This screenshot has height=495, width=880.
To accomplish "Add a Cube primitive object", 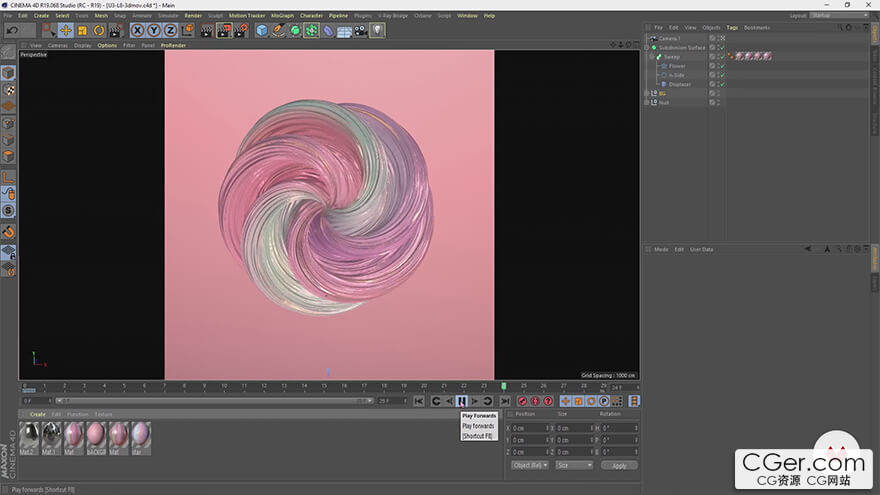I will (x=262, y=30).
